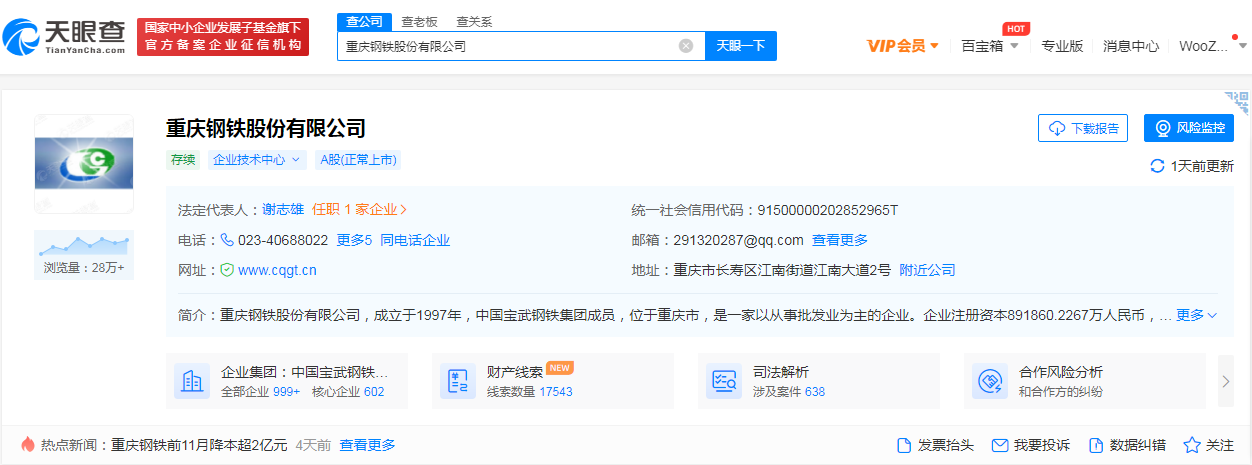Open 线索数量 17543 link
The width and height of the screenshot is (1252, 465).
530,392
